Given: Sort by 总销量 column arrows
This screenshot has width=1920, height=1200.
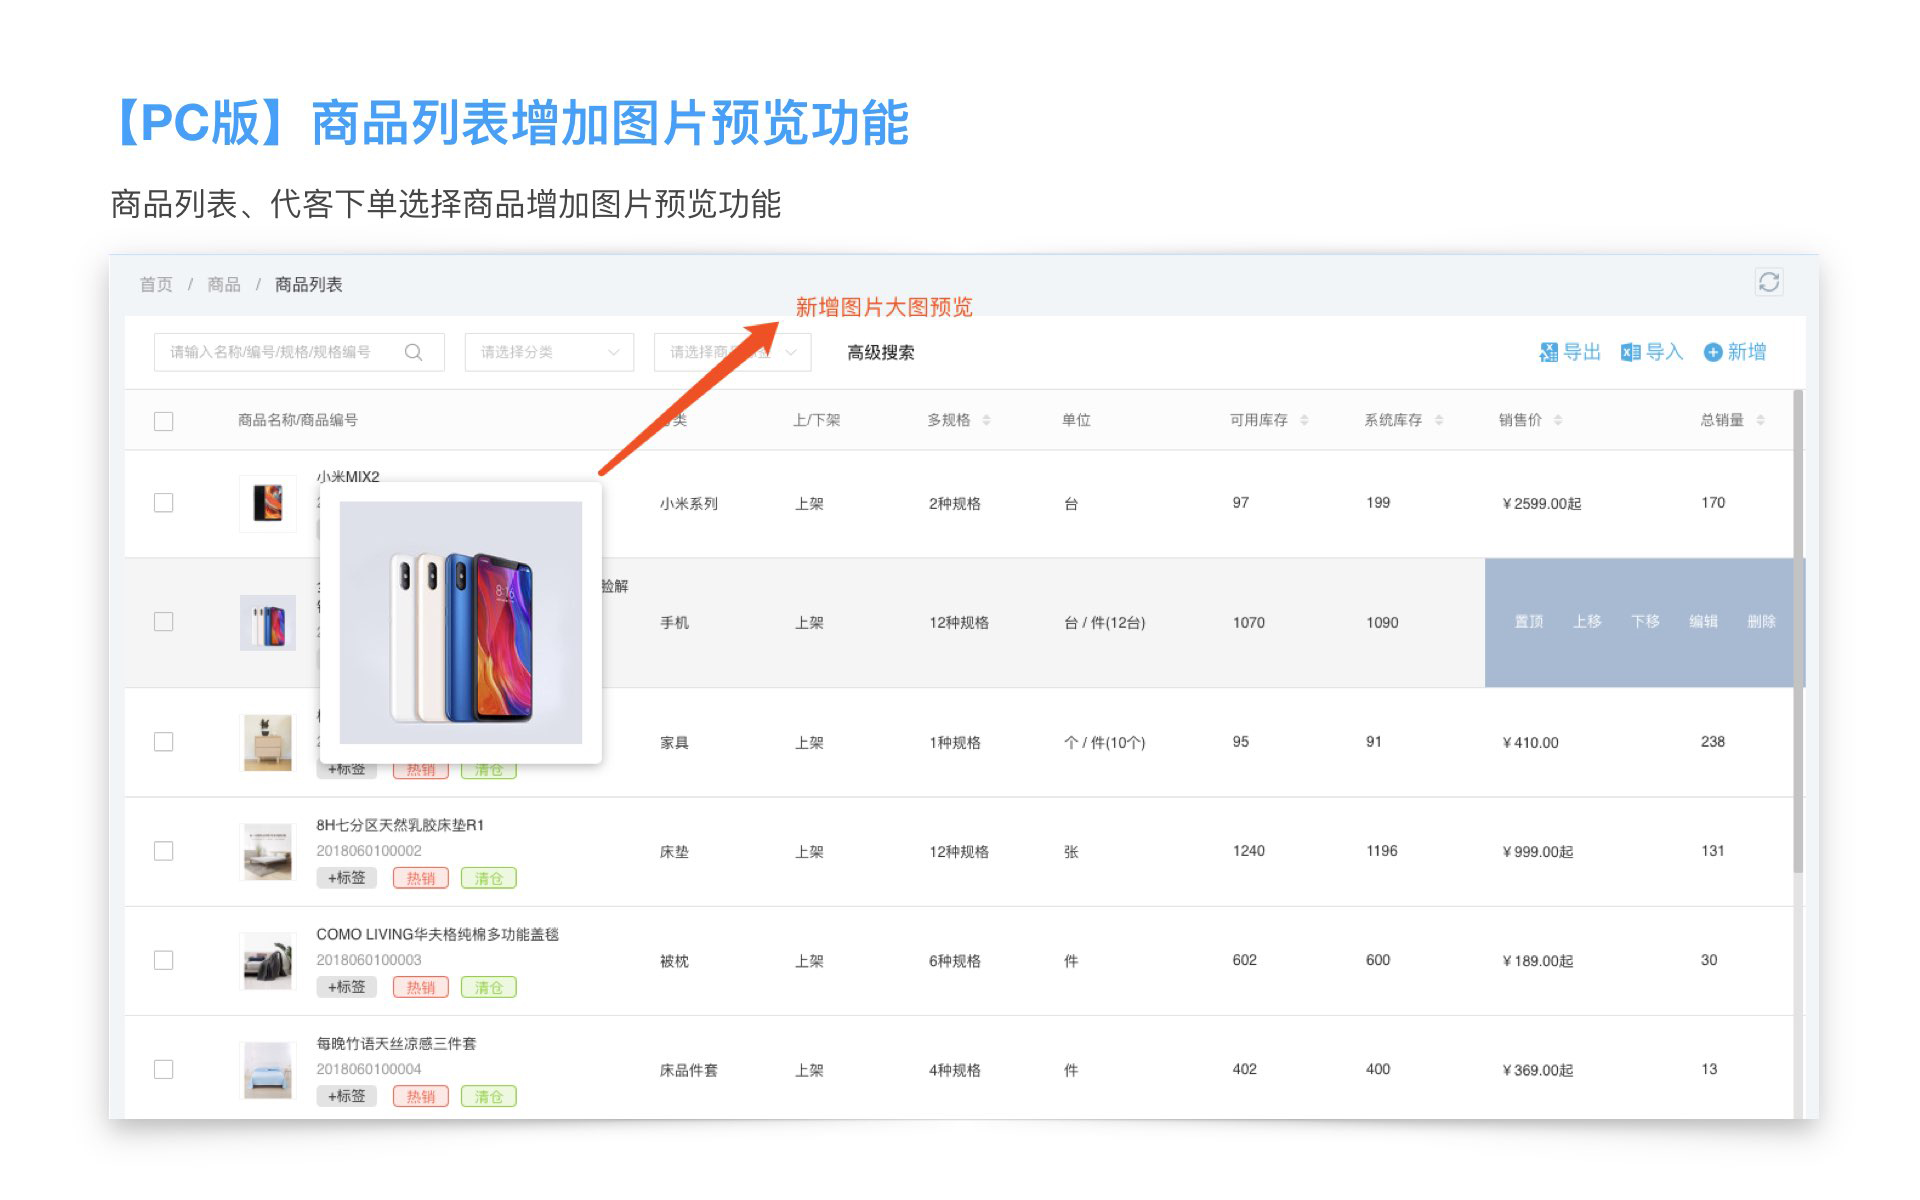Looking at the screenshot, I should pyautogui.click(x=1760, y=420).
